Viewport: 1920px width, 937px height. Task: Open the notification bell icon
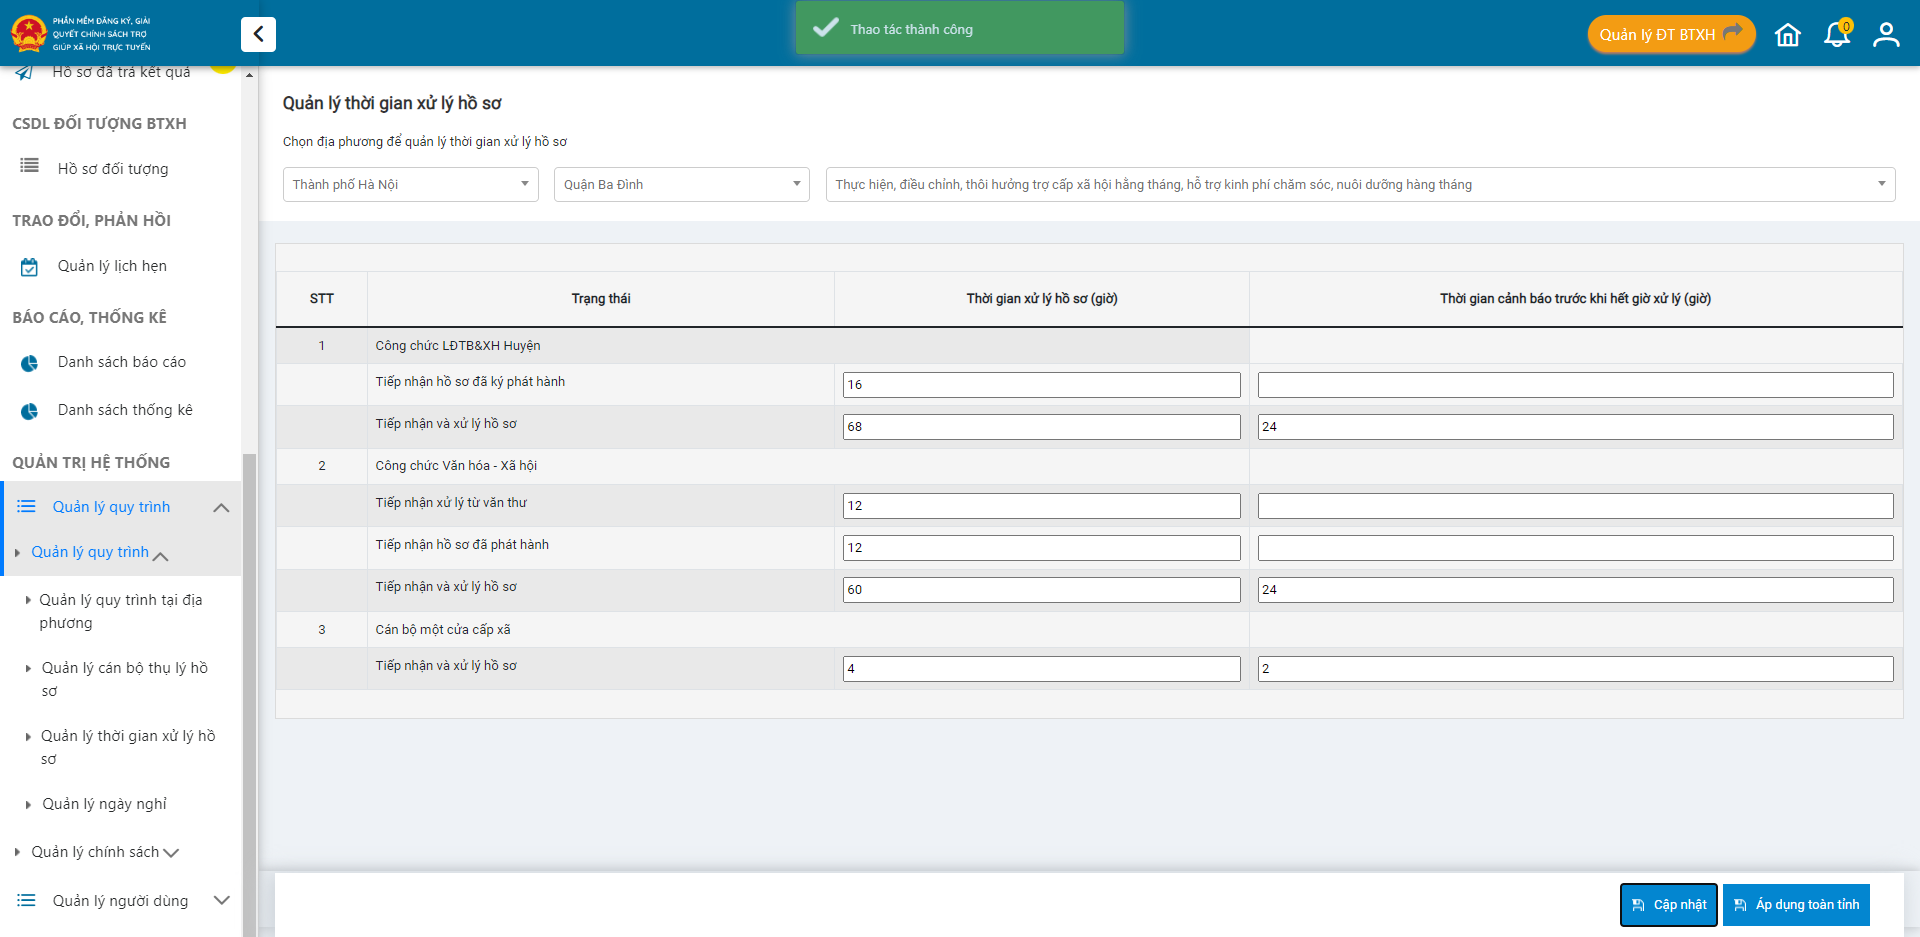point(1837,35)
